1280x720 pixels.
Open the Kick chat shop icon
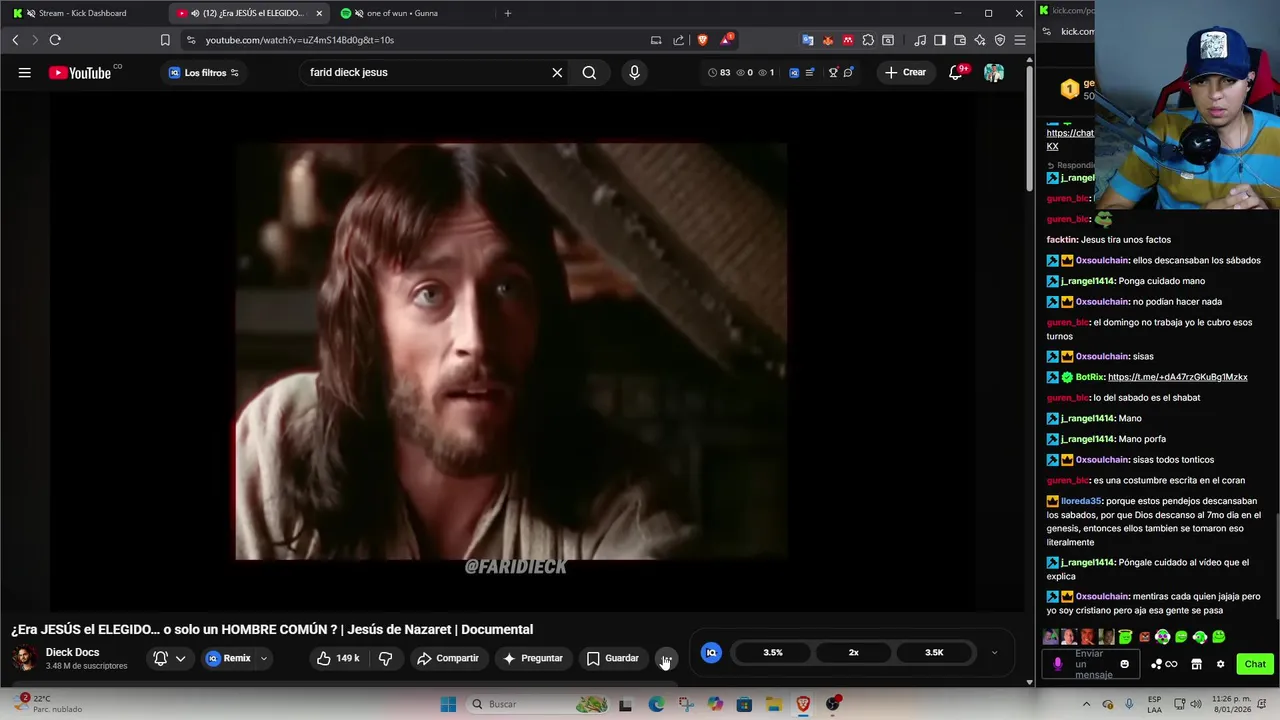[1196, 664]
